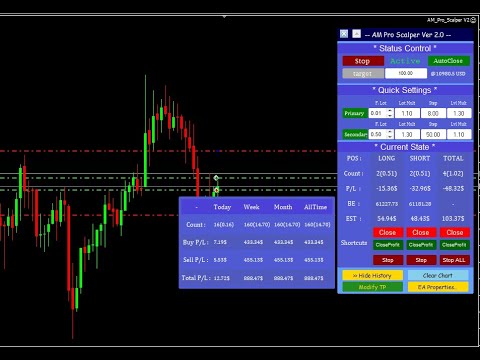Click LONG count value 2(0.51)

pyautogui.click(x=387, y=174)
